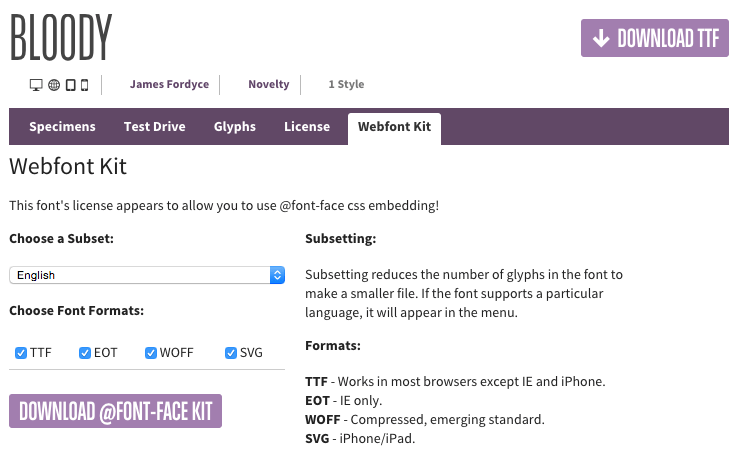The image size is (740, 463).
Task: Click the mobile phone license icon
Action: [x=85, y=85]
